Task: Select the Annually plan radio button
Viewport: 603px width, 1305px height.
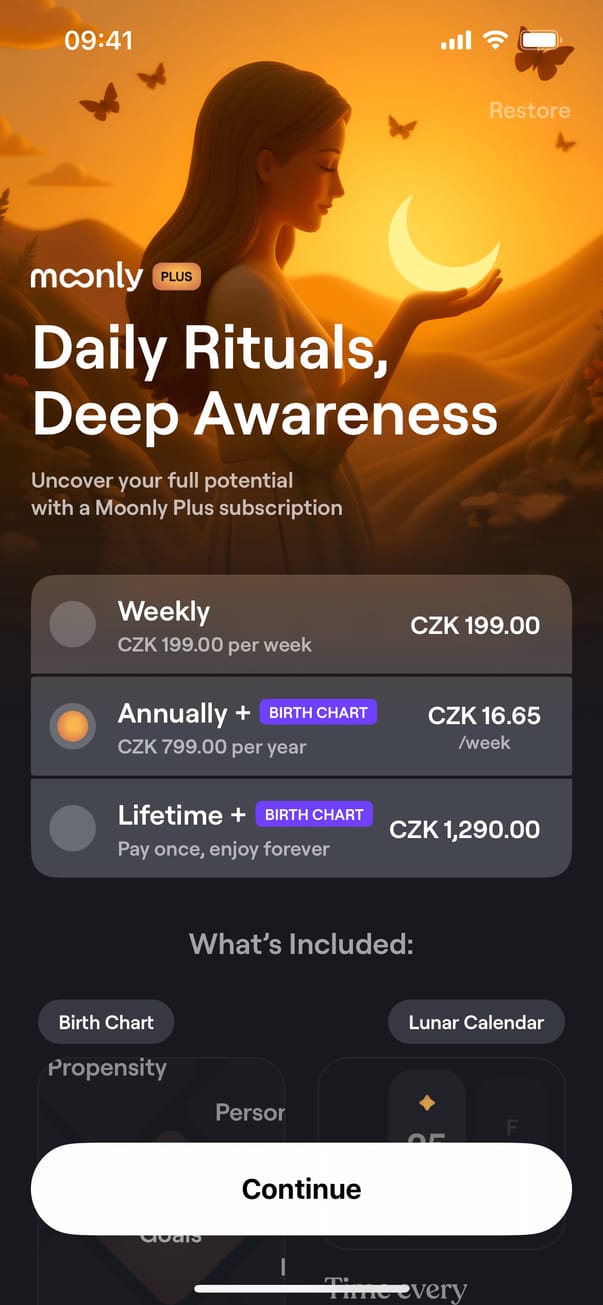Action: (x=72, y=727)
